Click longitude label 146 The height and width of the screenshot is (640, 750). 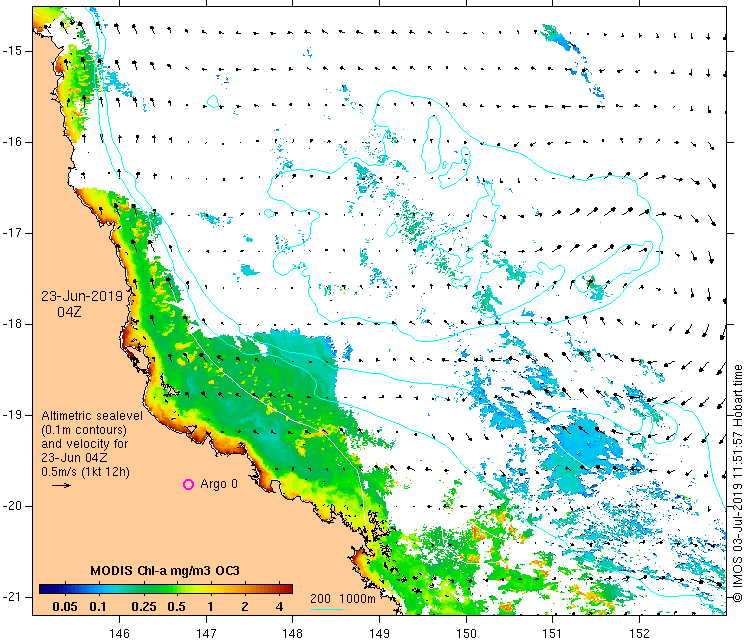119,633
